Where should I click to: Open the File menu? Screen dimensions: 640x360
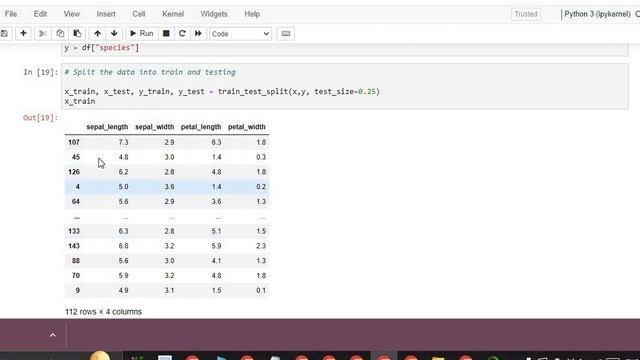[x=11, y=14]
